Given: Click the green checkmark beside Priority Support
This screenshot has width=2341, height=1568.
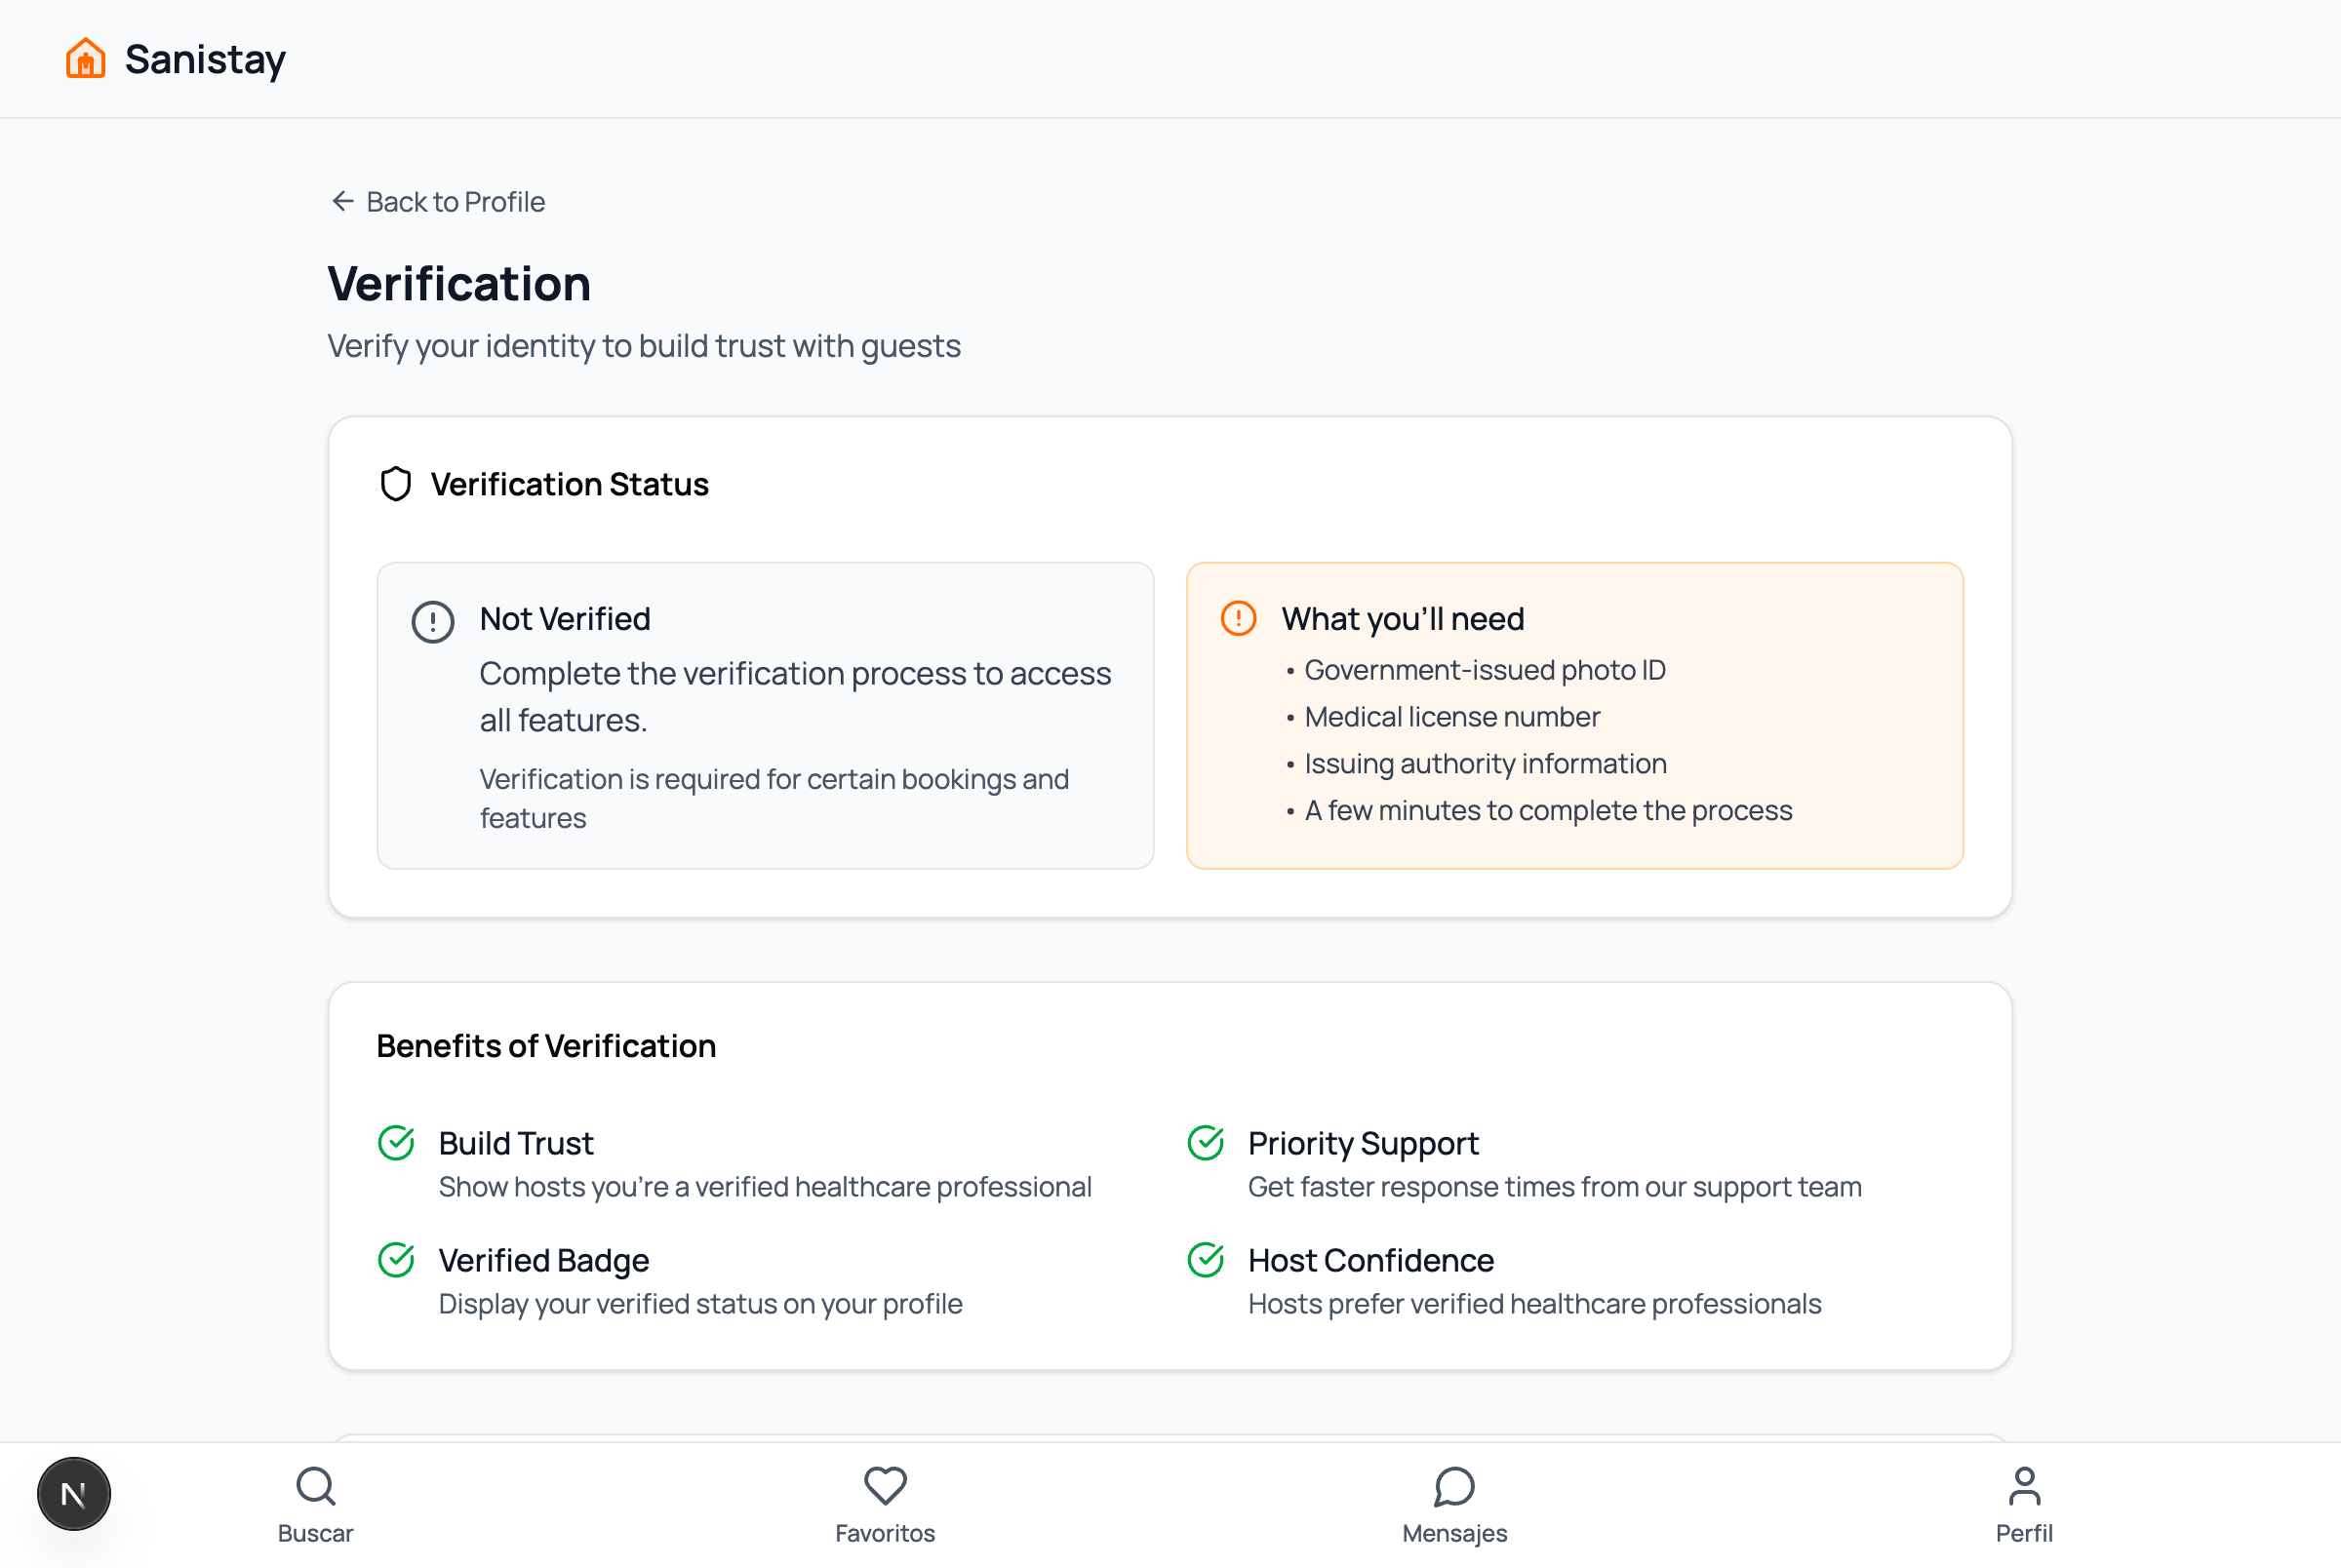Looking at the screenshot, I should tap(1206, 1143).
